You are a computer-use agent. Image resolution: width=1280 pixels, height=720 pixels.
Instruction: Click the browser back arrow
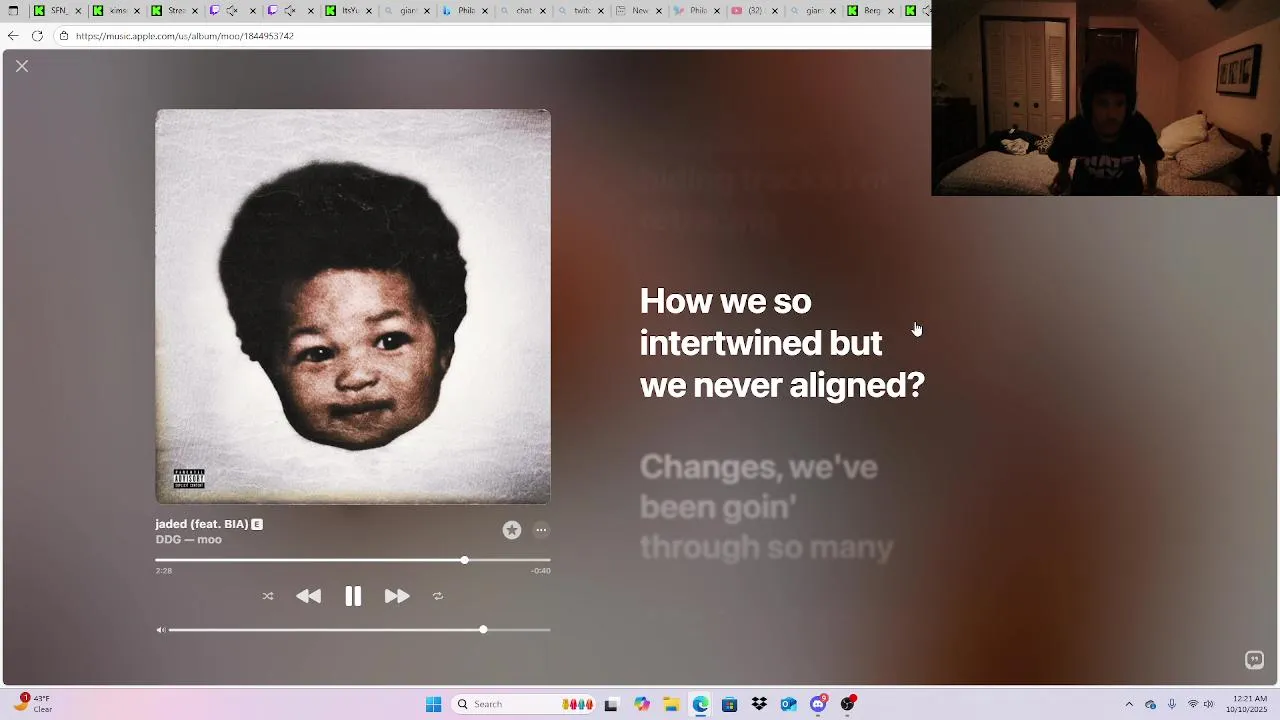point(12,36)
